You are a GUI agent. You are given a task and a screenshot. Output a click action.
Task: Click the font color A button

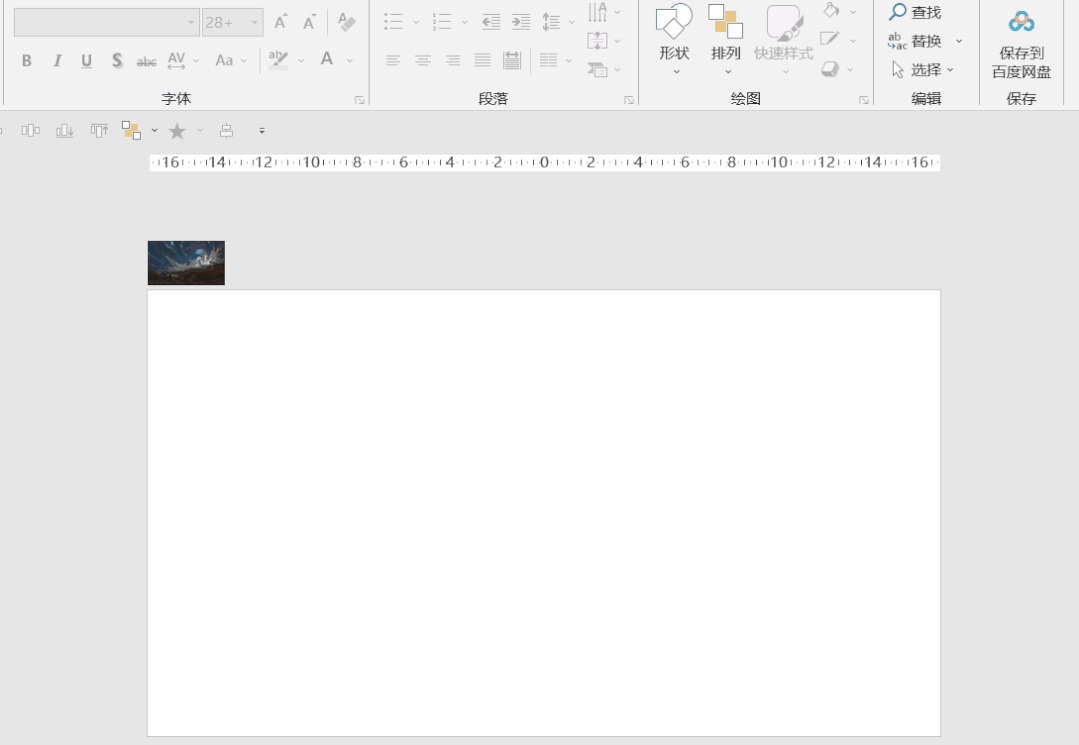(327, 60)
